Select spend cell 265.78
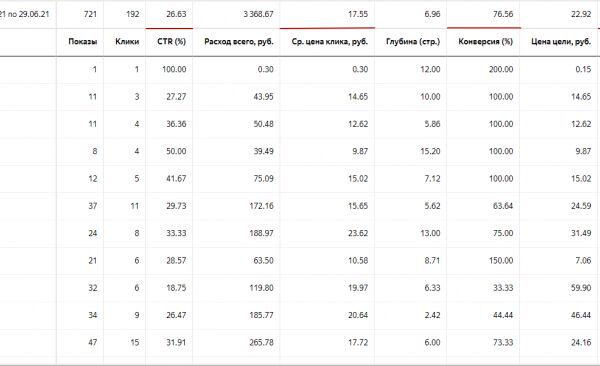 click(x=261, y=343)
